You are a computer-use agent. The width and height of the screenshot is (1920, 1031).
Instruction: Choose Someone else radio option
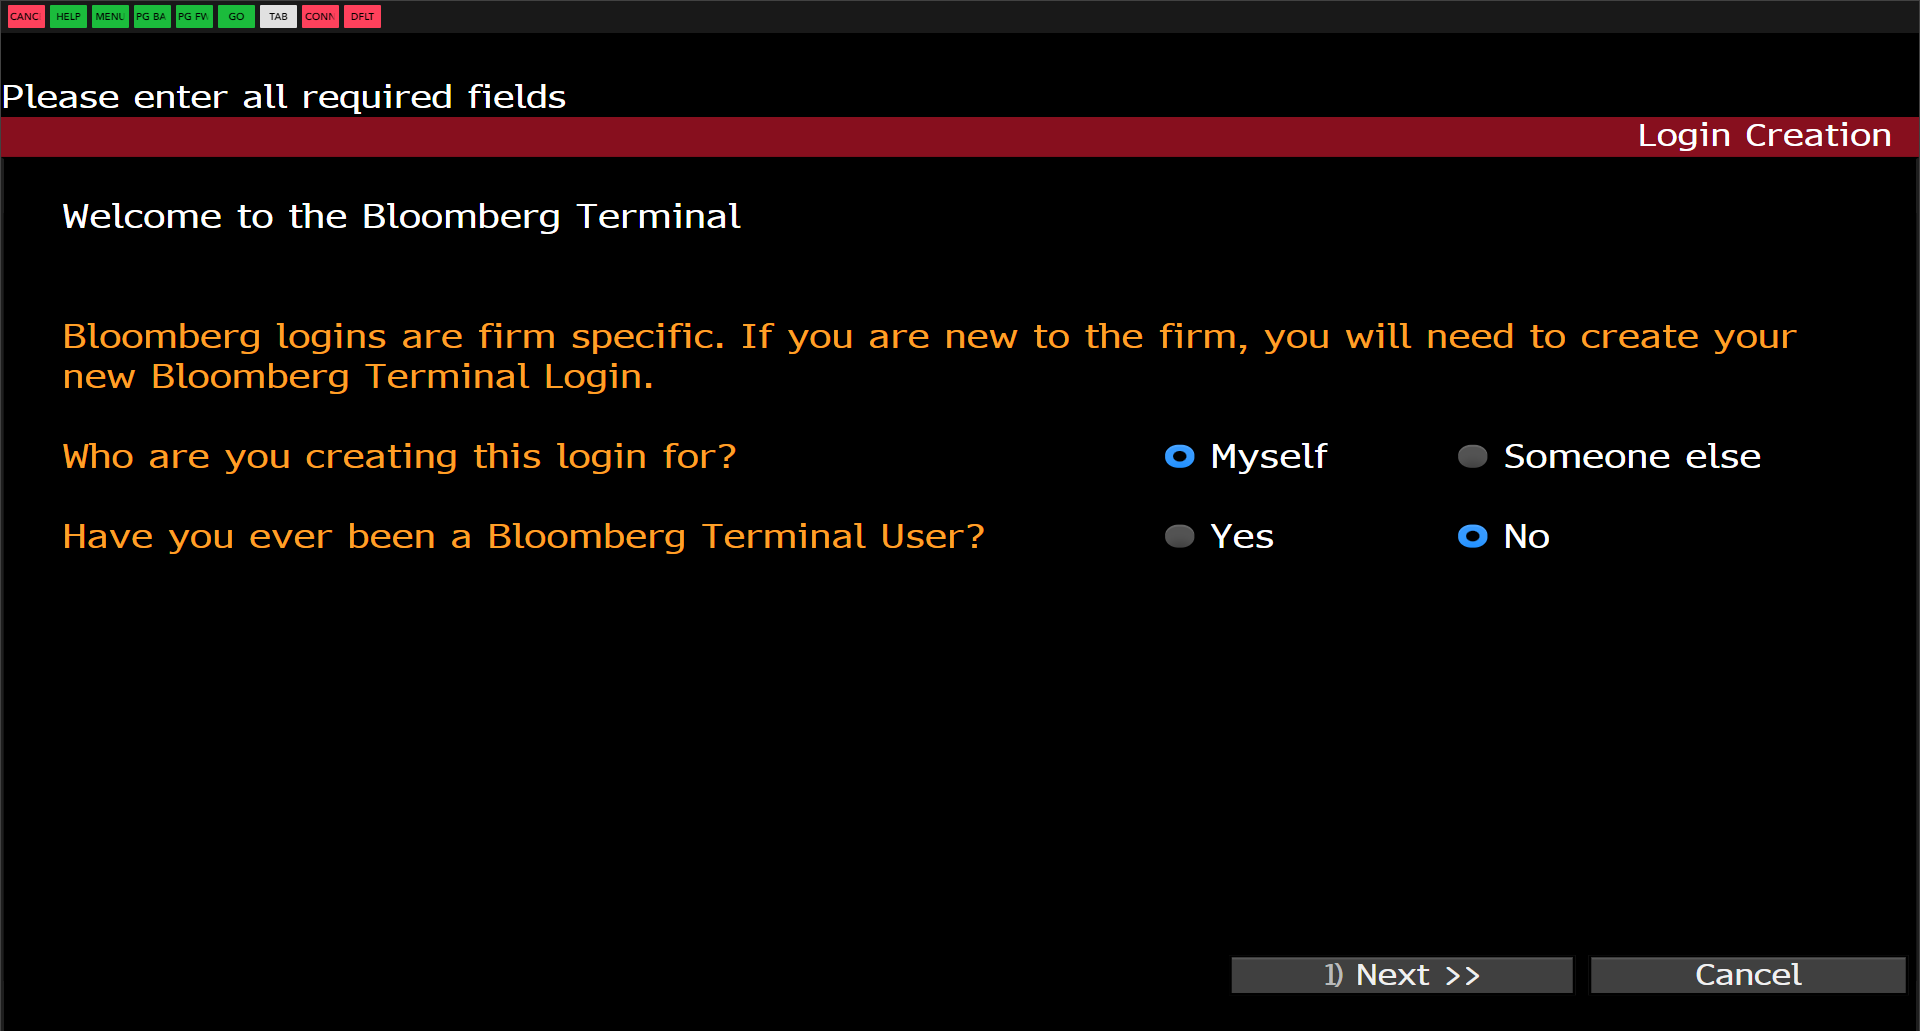(1472, 457)
